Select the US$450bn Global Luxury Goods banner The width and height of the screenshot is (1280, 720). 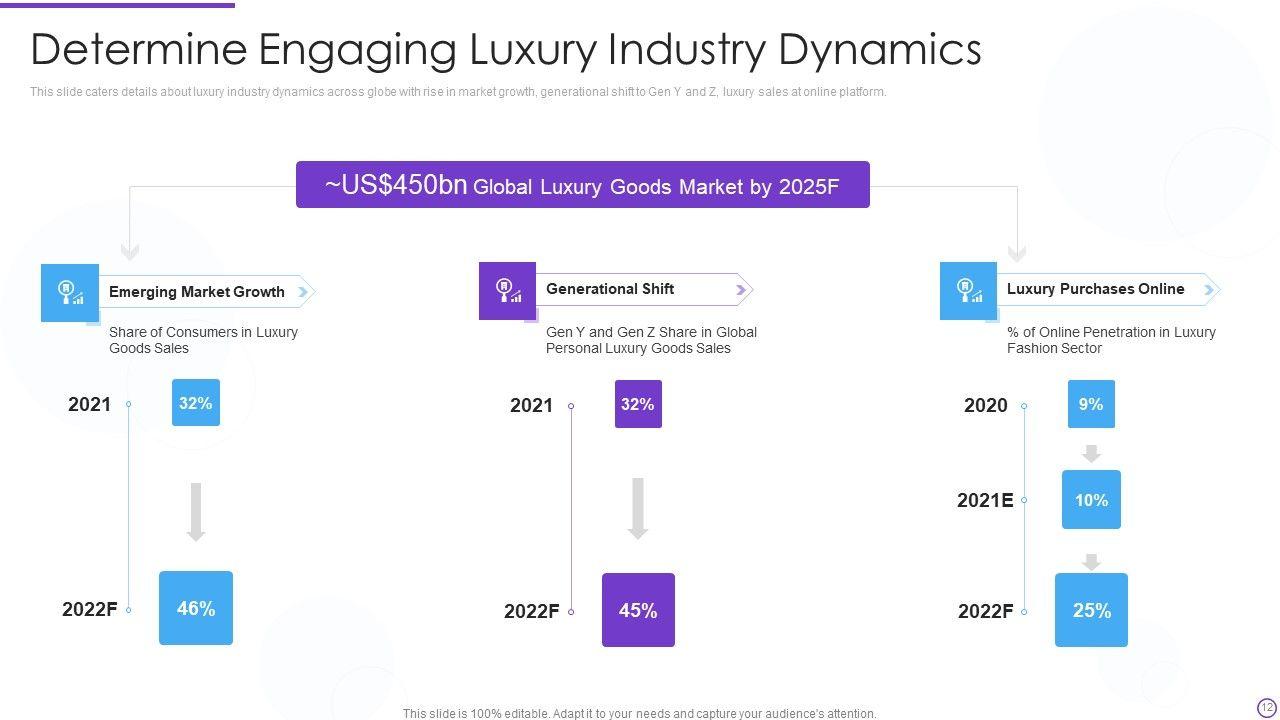pos(582,185)
